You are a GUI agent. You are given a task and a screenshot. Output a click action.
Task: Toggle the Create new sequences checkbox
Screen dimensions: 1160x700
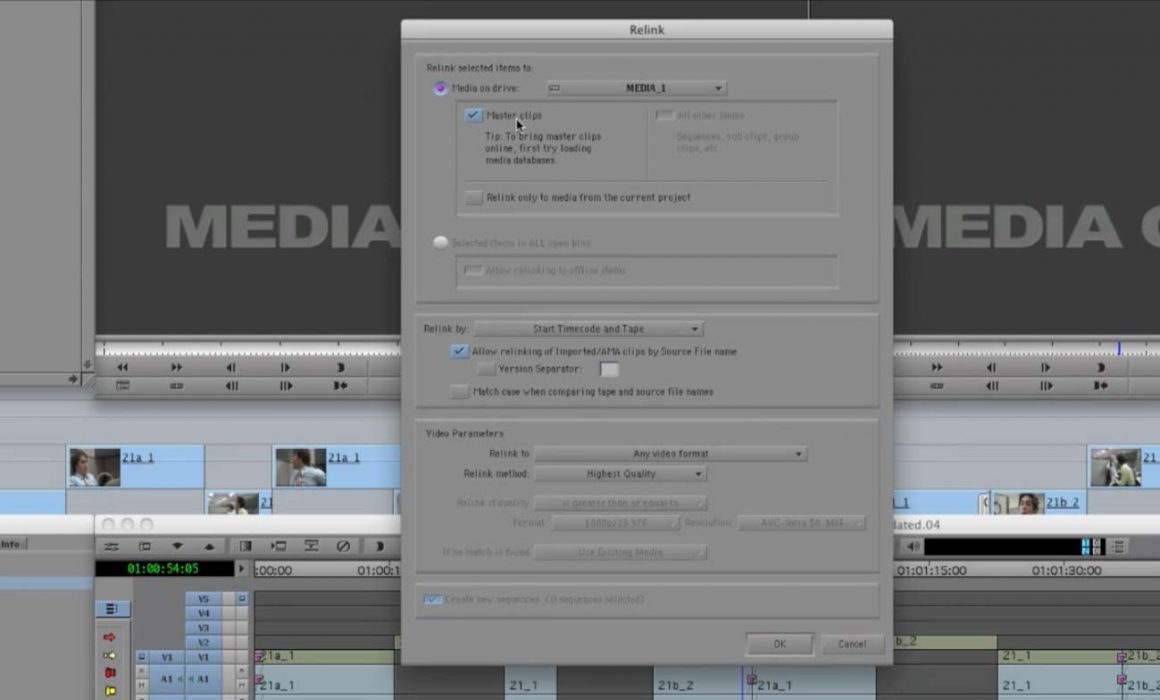pos(433,599)
